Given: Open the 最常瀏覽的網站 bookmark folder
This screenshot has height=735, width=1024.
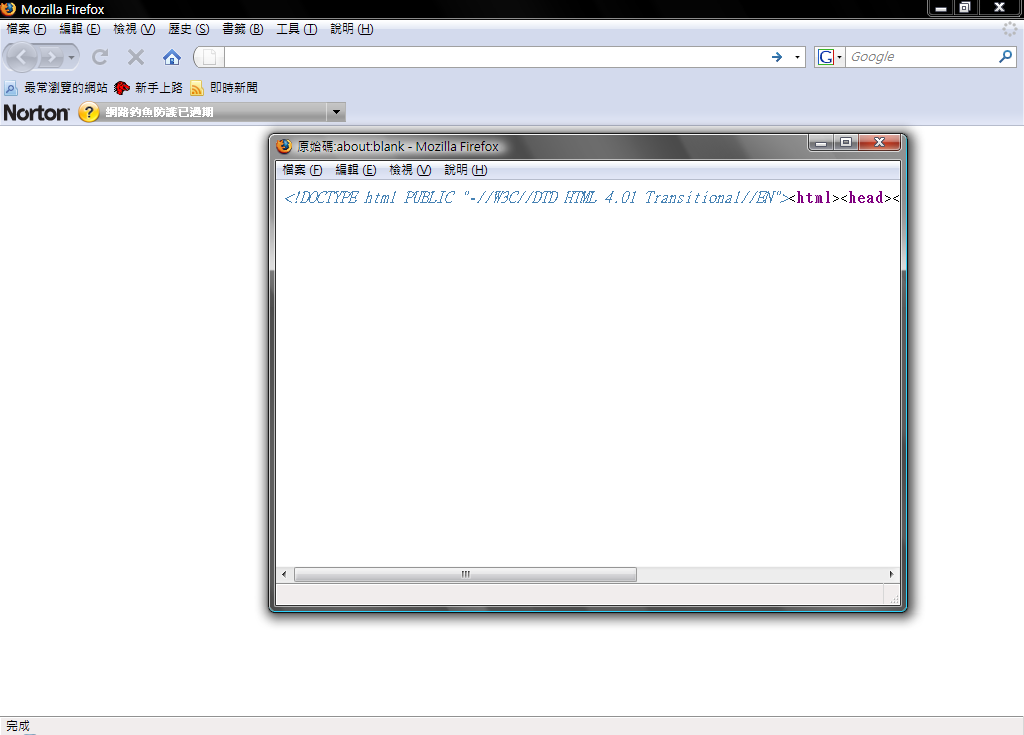Looking at the screenshot, I should 56,88.
